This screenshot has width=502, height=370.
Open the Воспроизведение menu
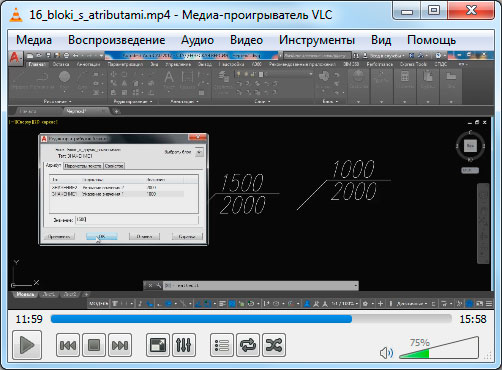[x=117, y=40]
